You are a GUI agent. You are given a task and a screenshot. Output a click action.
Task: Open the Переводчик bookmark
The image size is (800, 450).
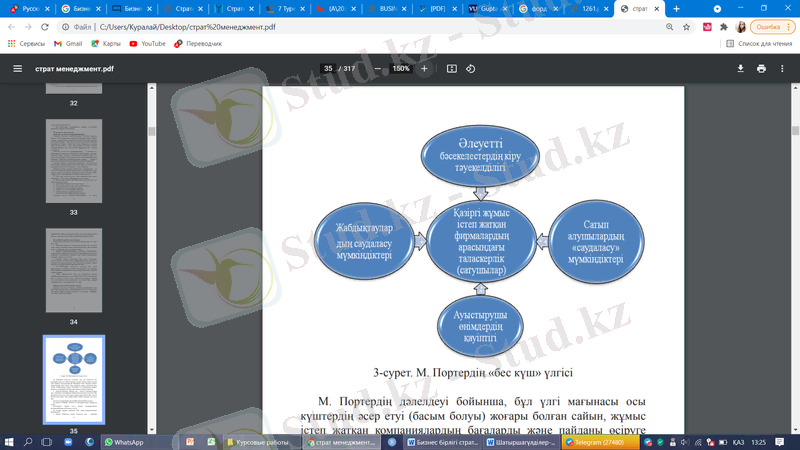coord(198,44)
